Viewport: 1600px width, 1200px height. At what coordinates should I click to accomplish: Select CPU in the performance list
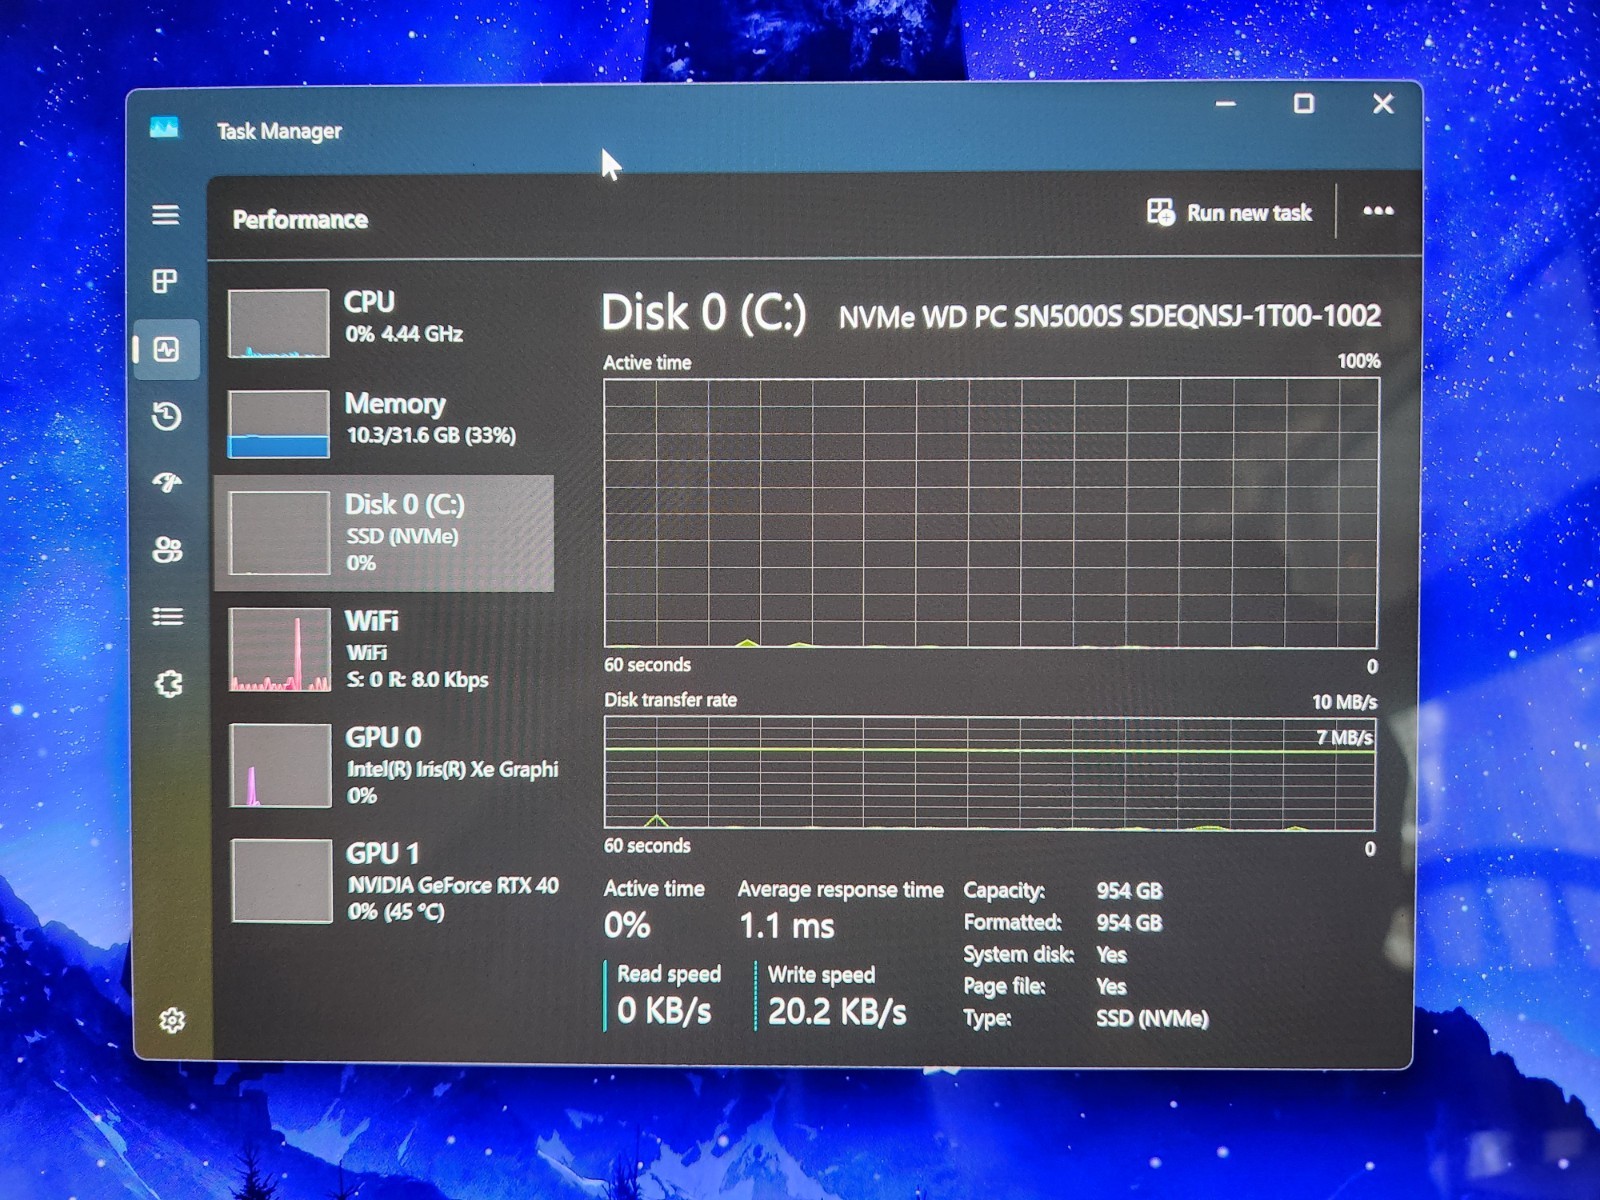tap(384, 323)
